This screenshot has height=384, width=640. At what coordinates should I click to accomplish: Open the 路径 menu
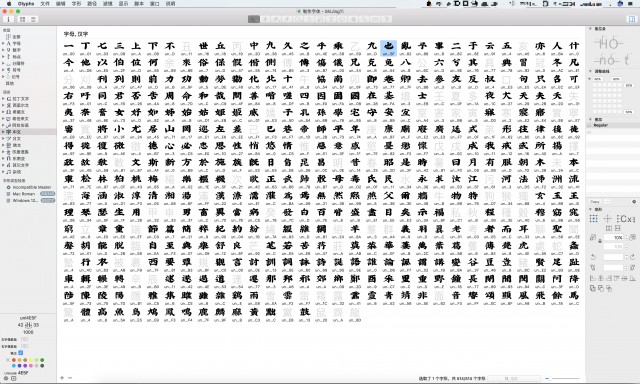pos(92,3)
